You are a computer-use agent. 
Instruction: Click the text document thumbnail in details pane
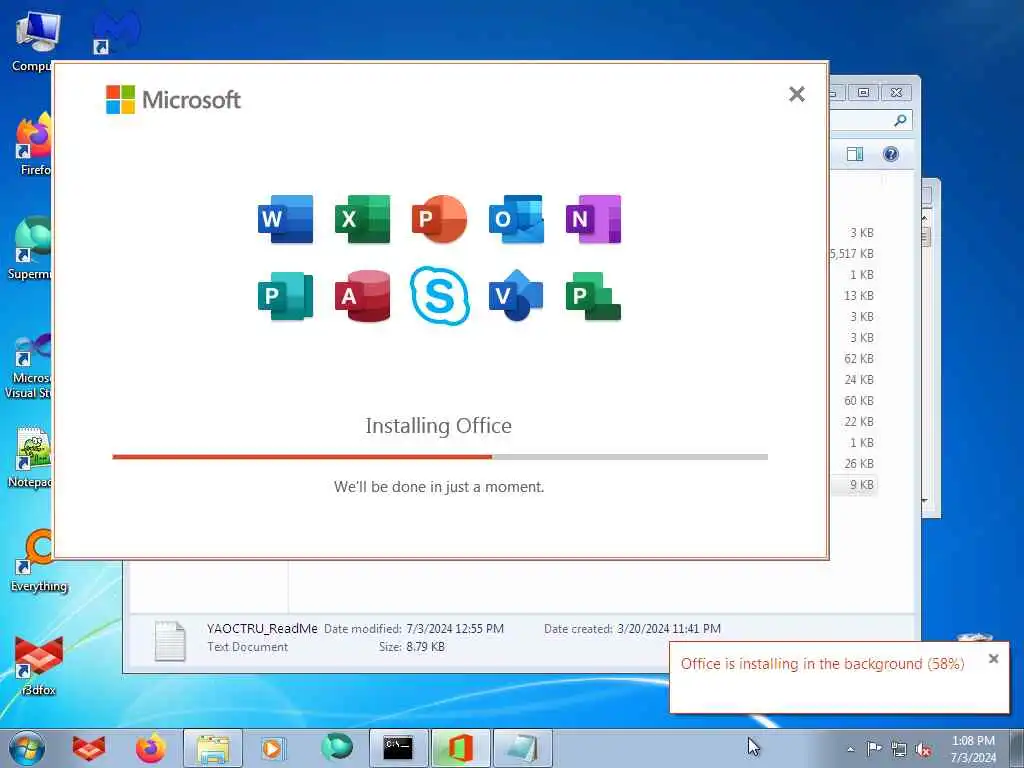pyautogui.click(x=170, y=641)
